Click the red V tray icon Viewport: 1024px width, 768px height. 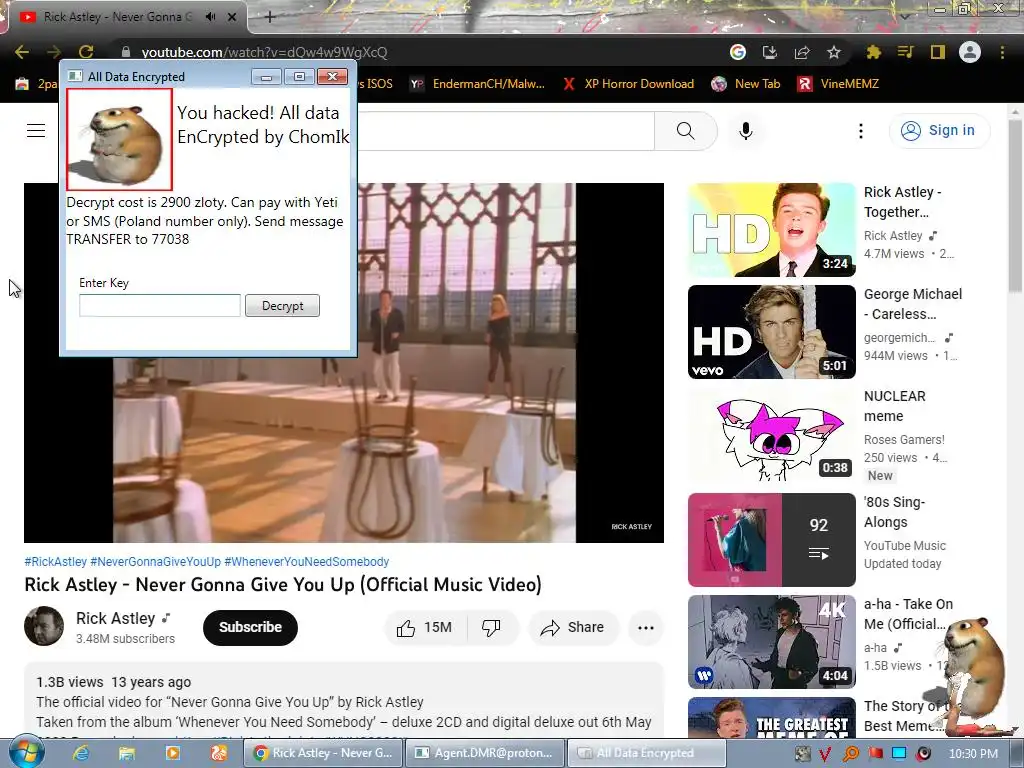click(x=826, y=754)
